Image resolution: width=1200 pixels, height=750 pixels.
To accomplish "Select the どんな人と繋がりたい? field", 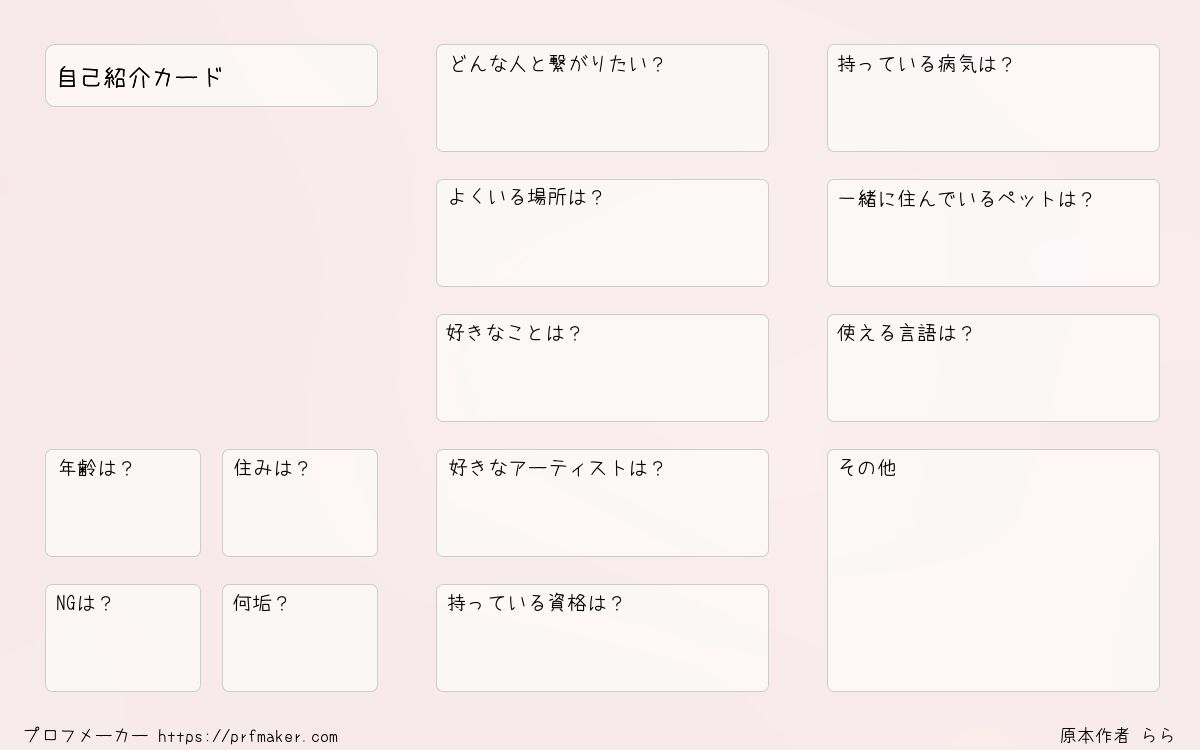I will tap(602, 98).
